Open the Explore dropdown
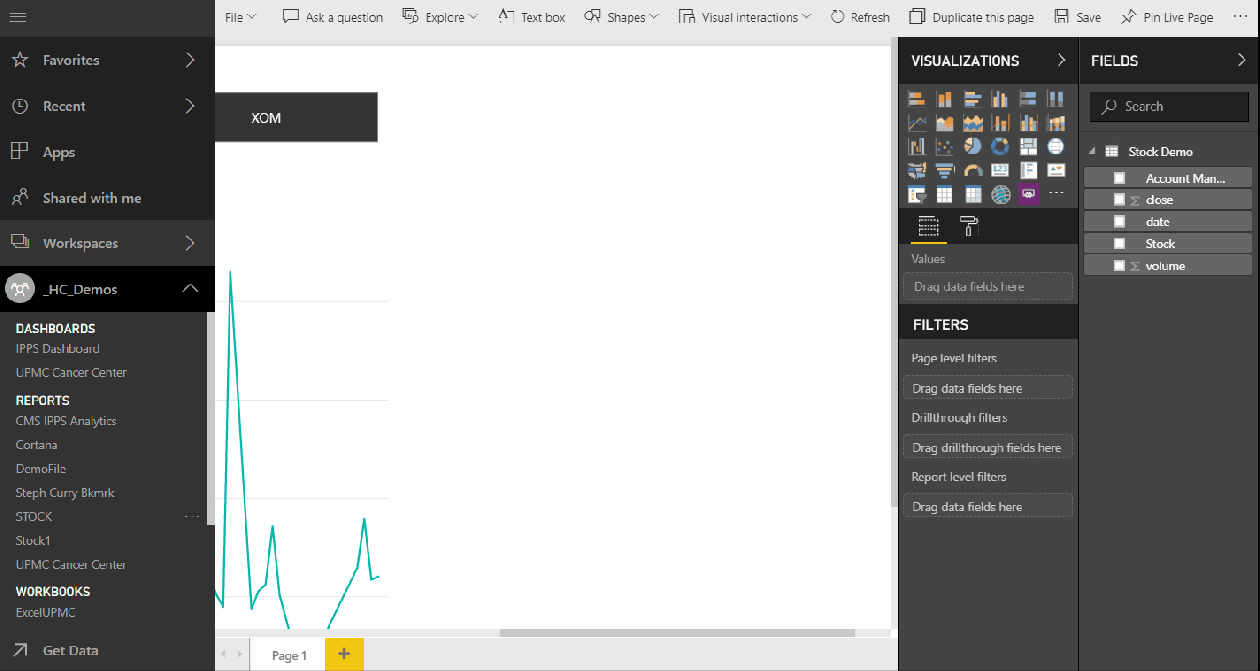Image resolution: width=1260 pixels, height=671 pixels. click(440, 17)
